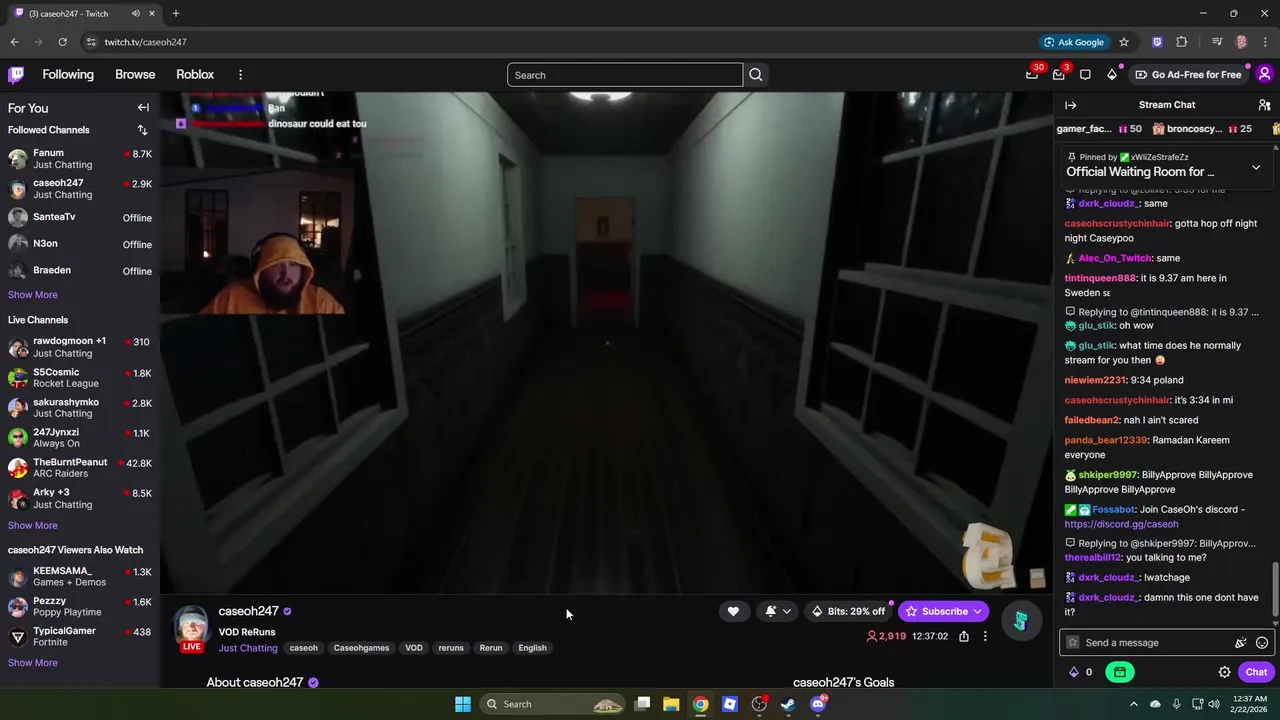Expand the Subscribe button dropdown
Viewport: 1280px width, 720px height.
[977, 611]
